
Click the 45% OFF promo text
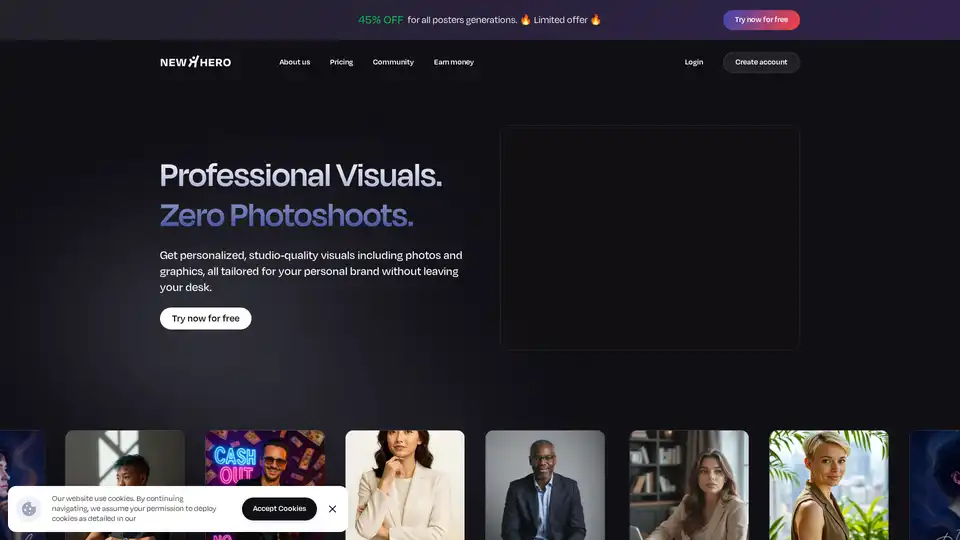pyautogui.click(x=380, y=20)
